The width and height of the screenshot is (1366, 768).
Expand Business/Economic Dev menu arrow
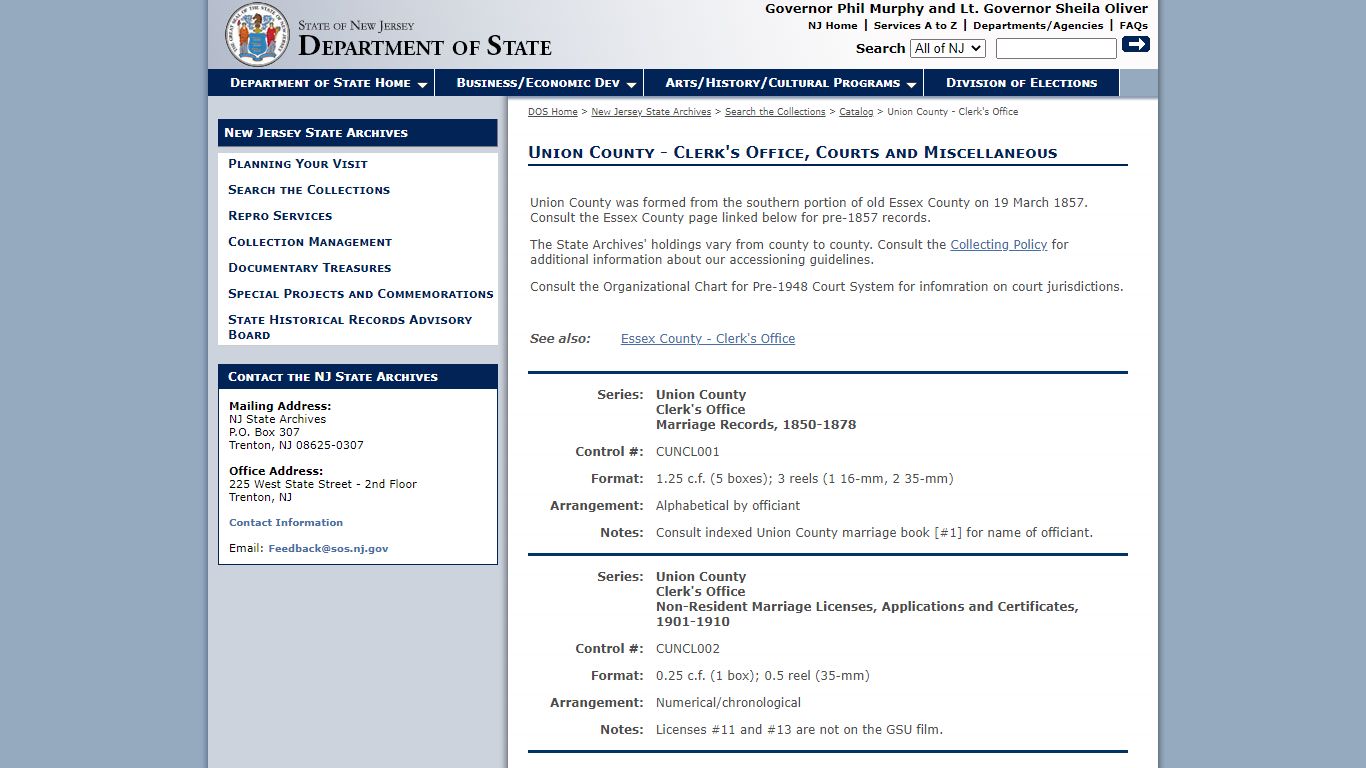631,85
